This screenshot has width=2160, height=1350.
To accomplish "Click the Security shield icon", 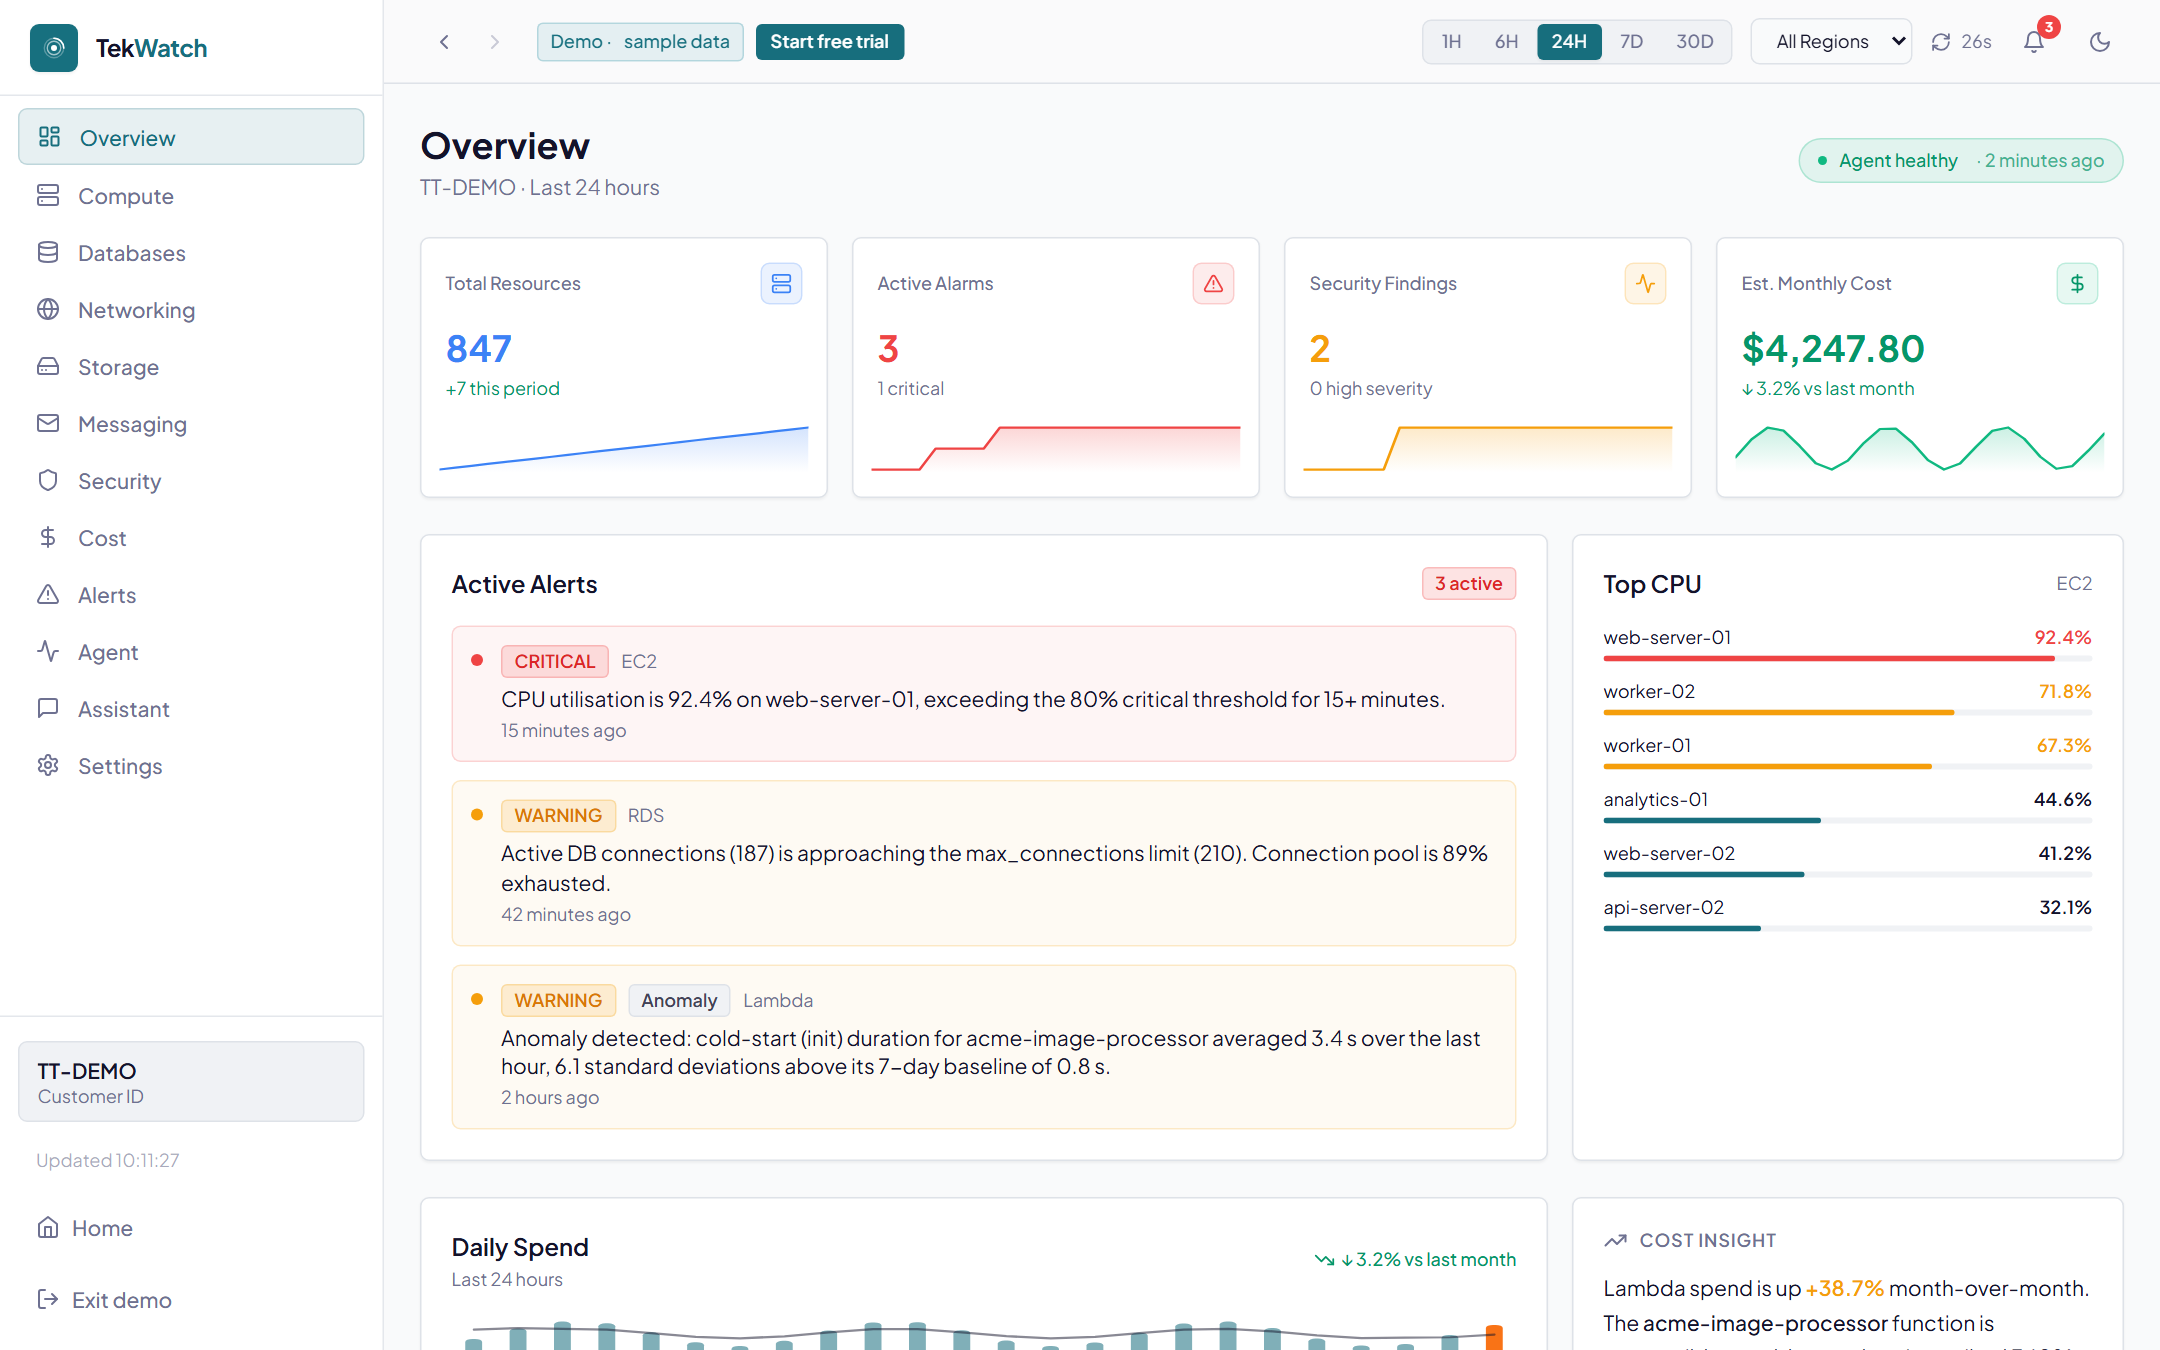I will pos(48,480).
